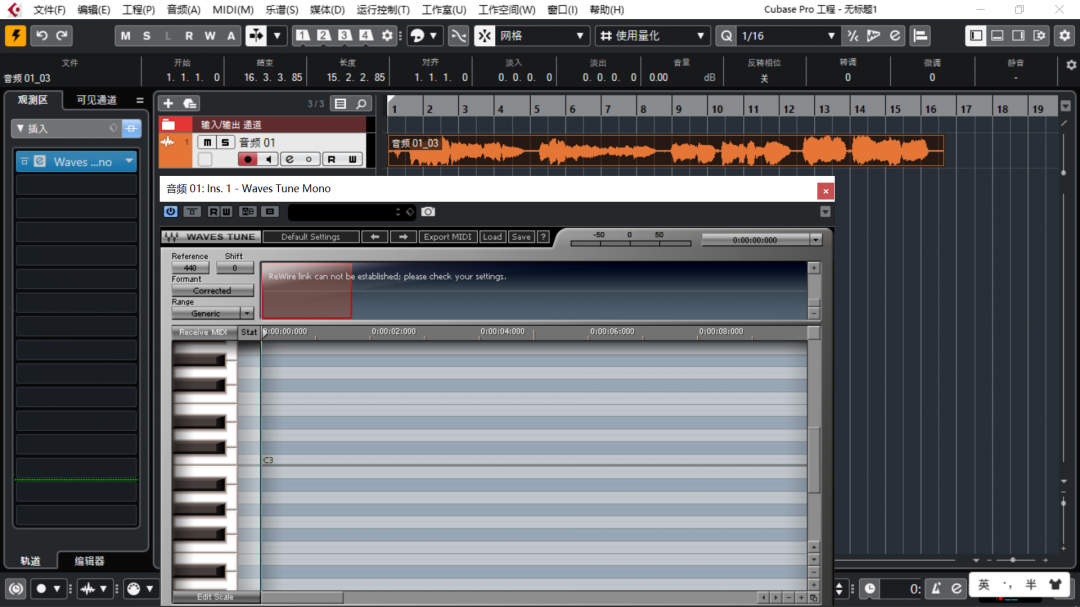Image resolution: width=1080 pixels, height=607 pixels.
Task: Click the plugin snapshot camera icon
Action: pyautogui.click(x=428, y=212)
